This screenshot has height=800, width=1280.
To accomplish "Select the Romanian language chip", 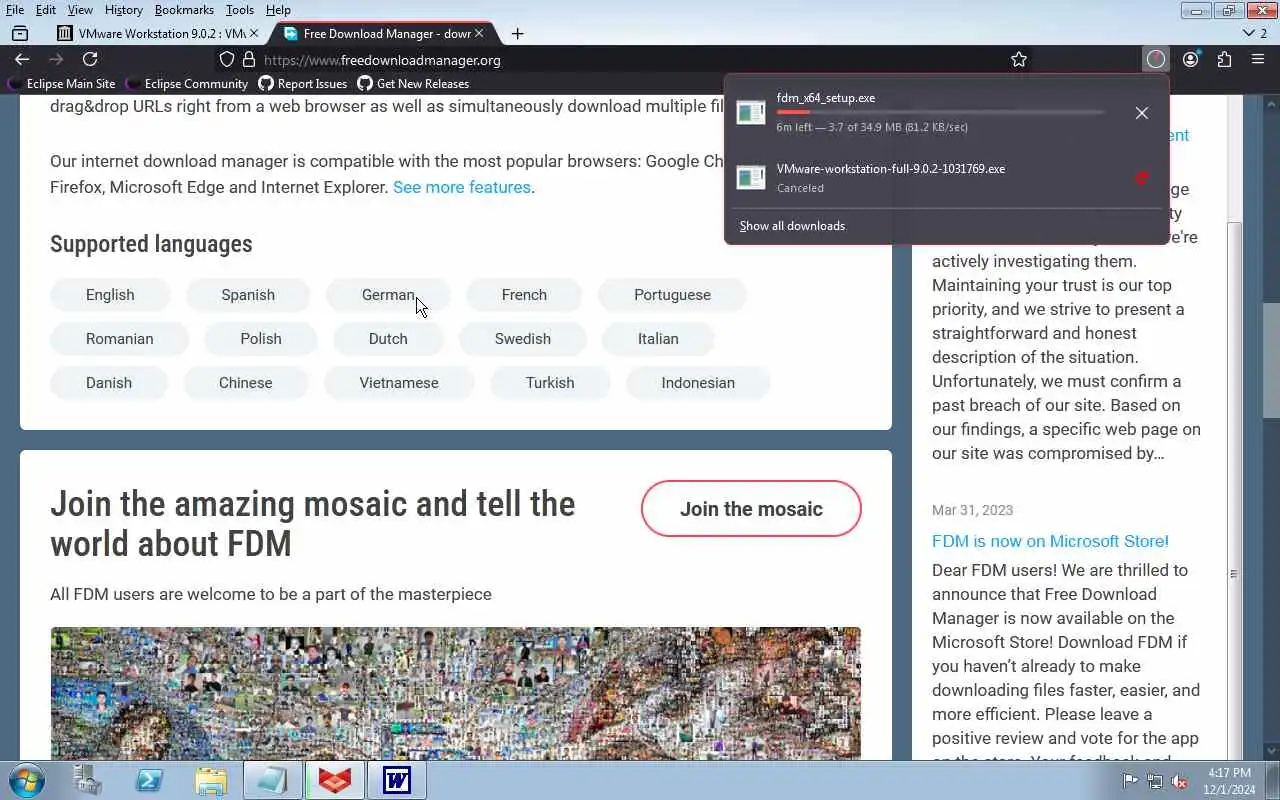I will [x=119, y=339].
